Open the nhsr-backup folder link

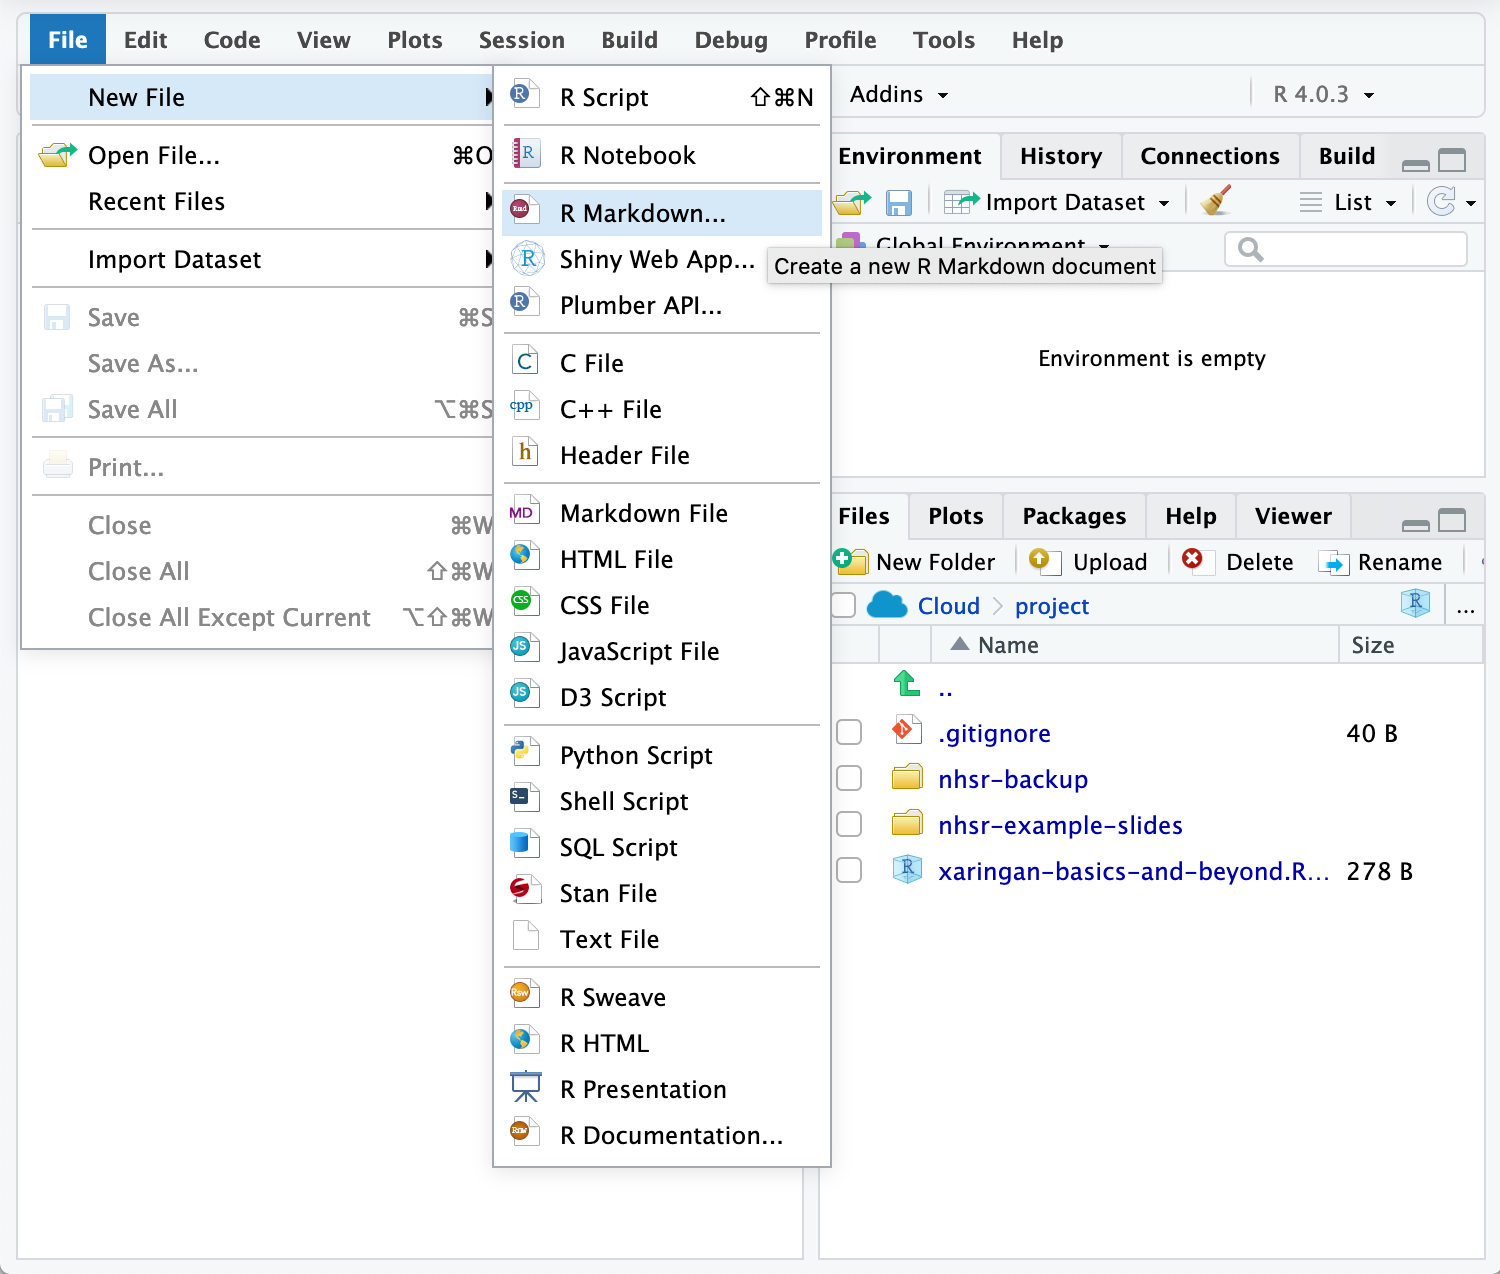[1013, 779]
